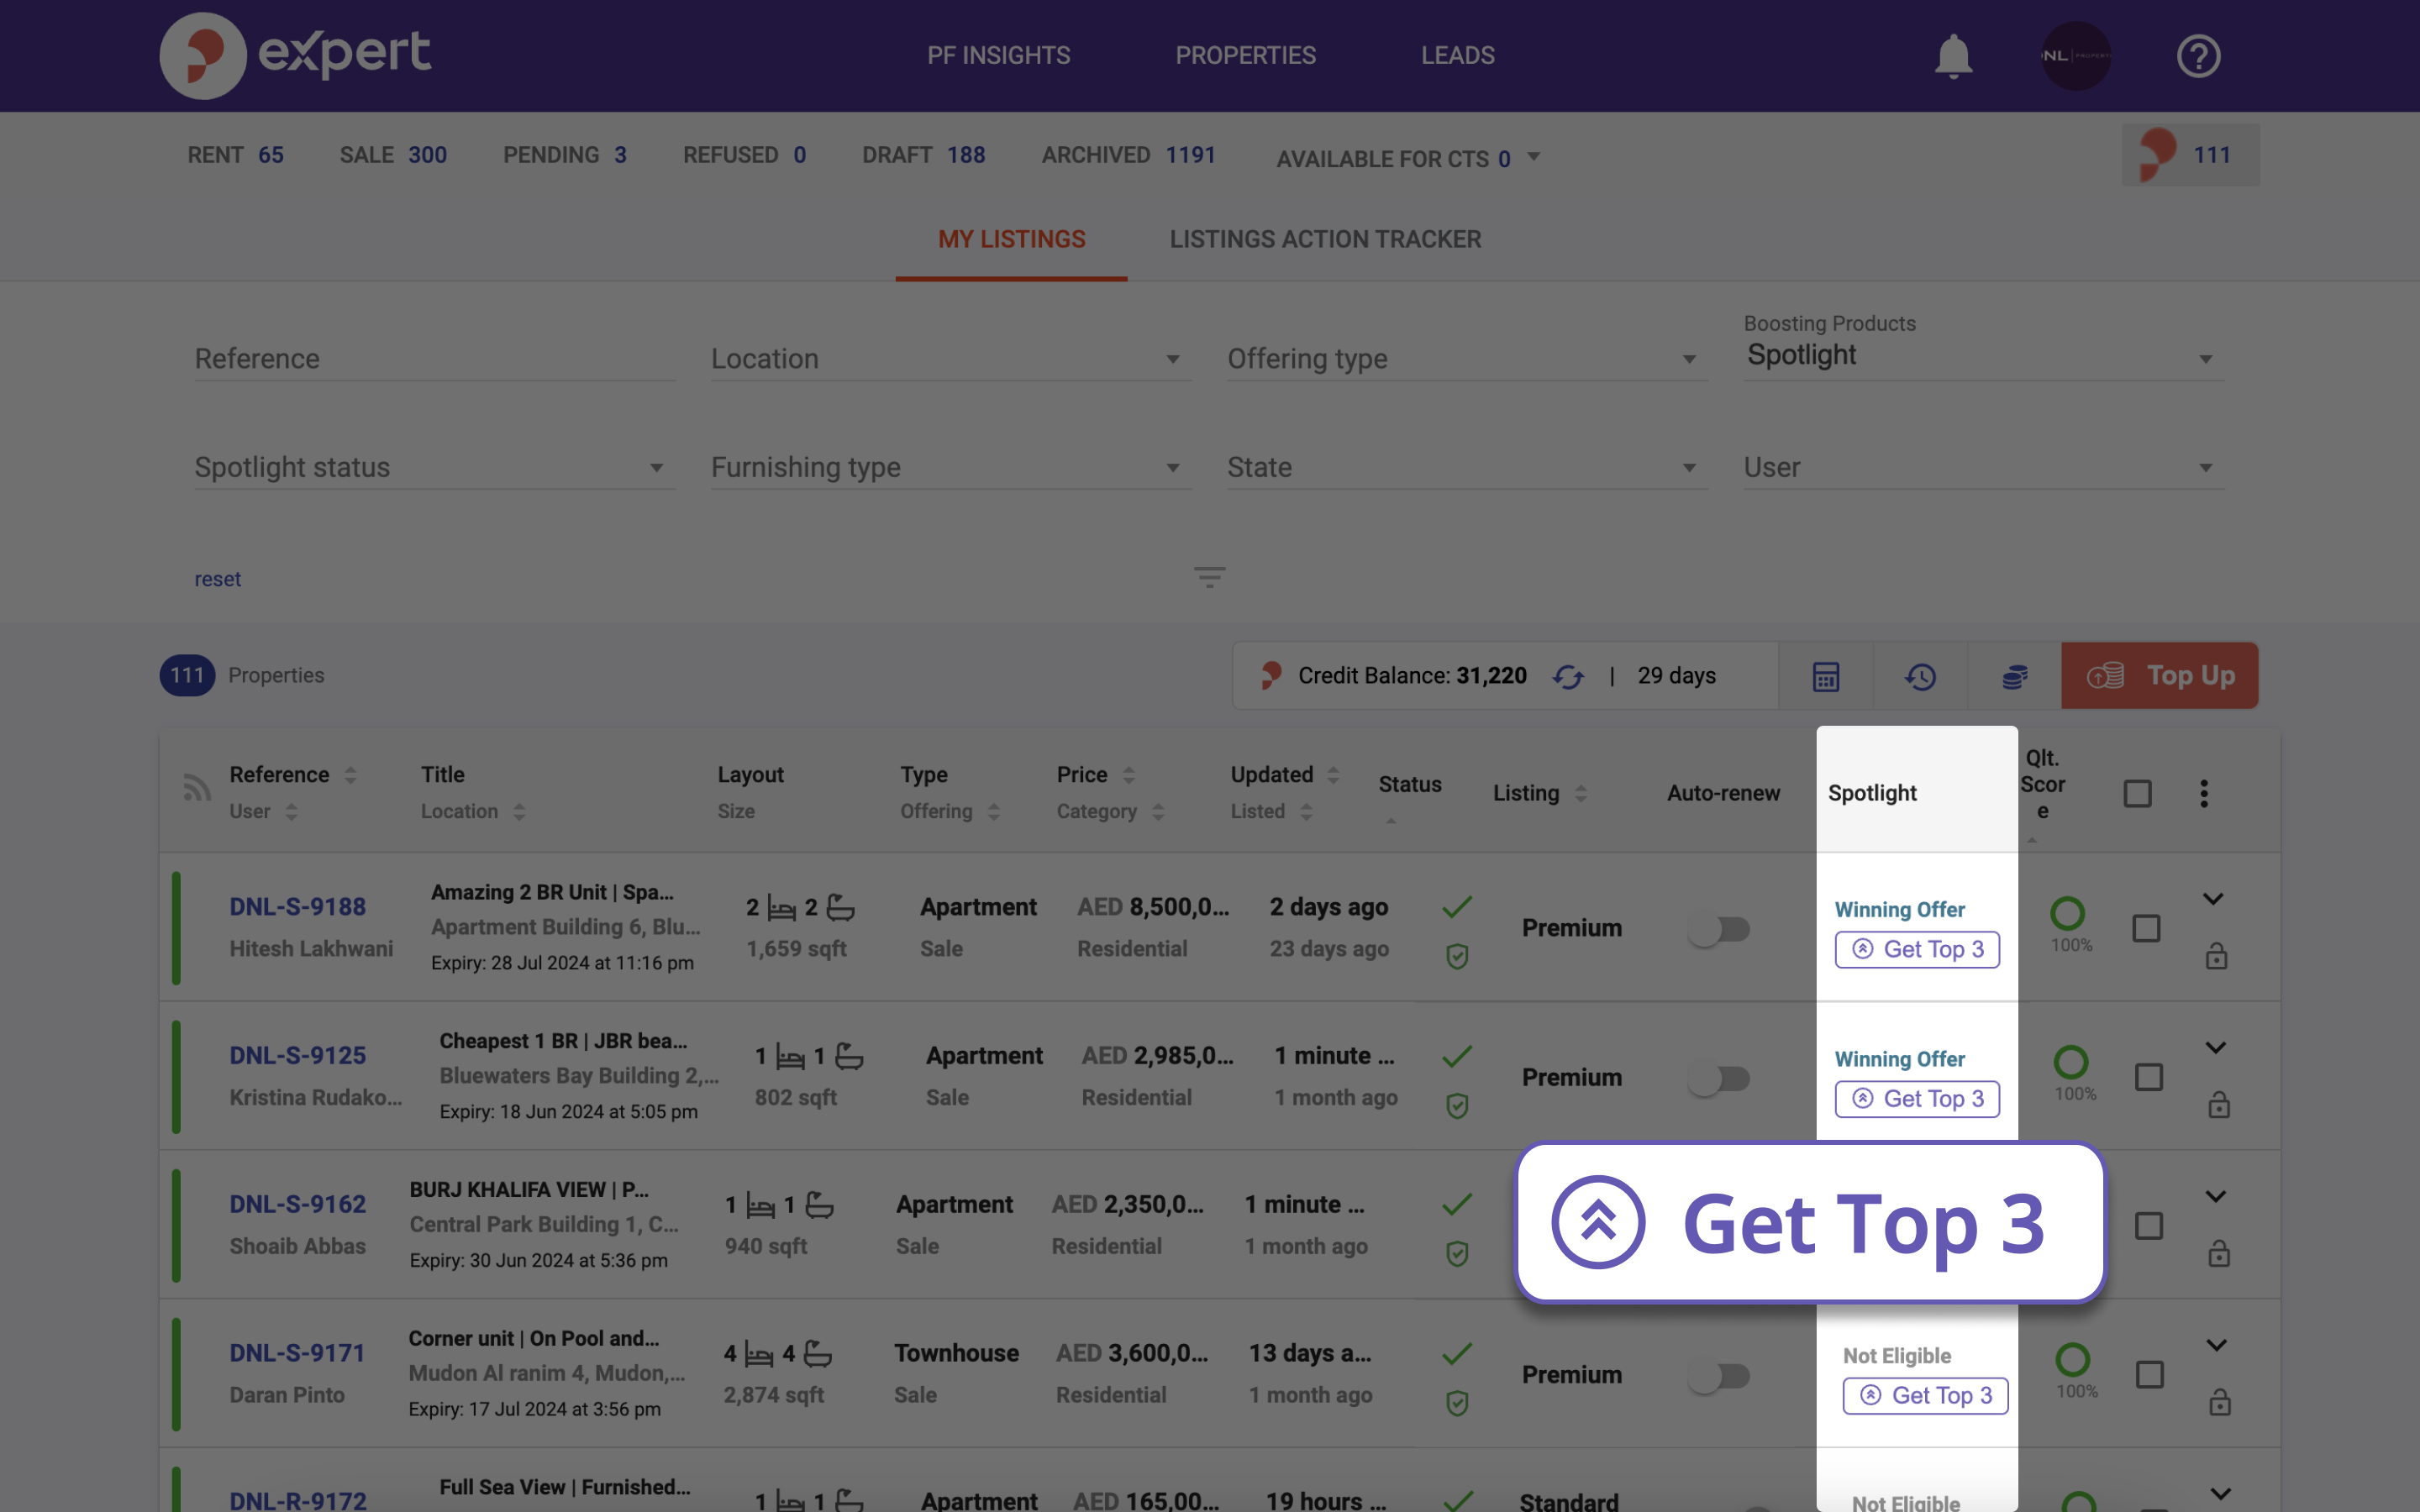Open the help question mark icon
Viewport: 2420px width, 1512px height.
(x=2198, y=56)
